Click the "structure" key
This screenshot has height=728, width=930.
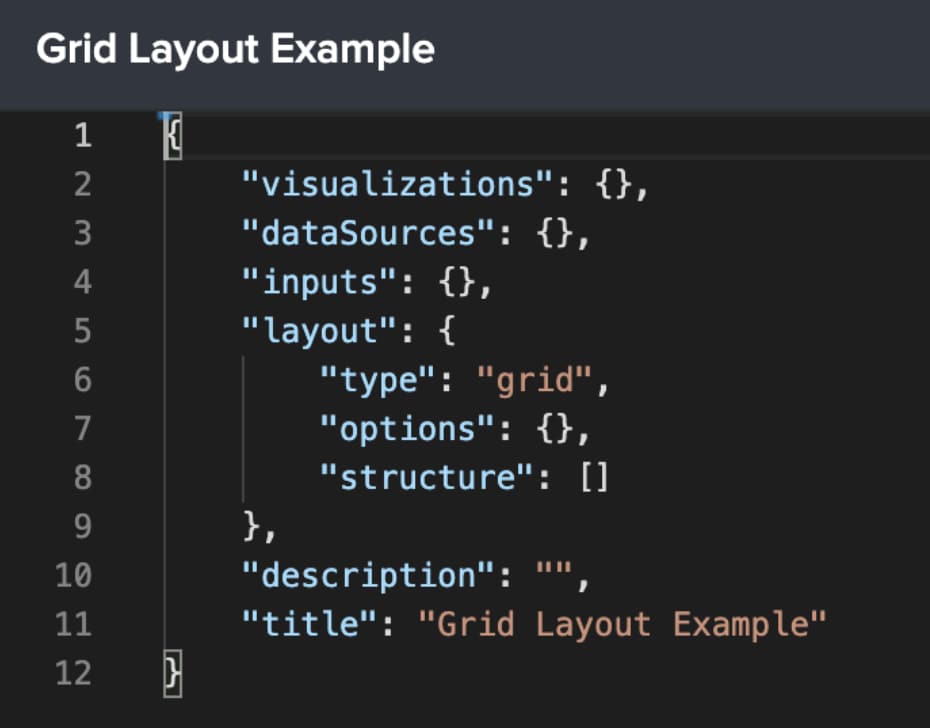(x=426, y=478)
